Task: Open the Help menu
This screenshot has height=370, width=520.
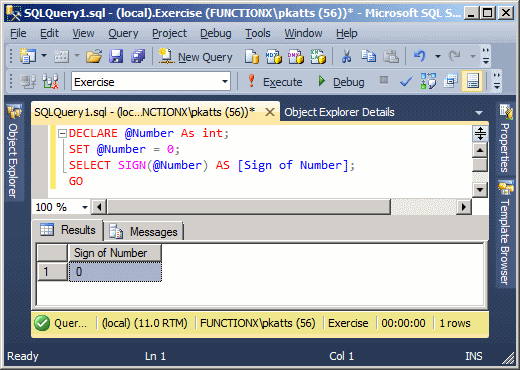Action: tap(347, 33)
